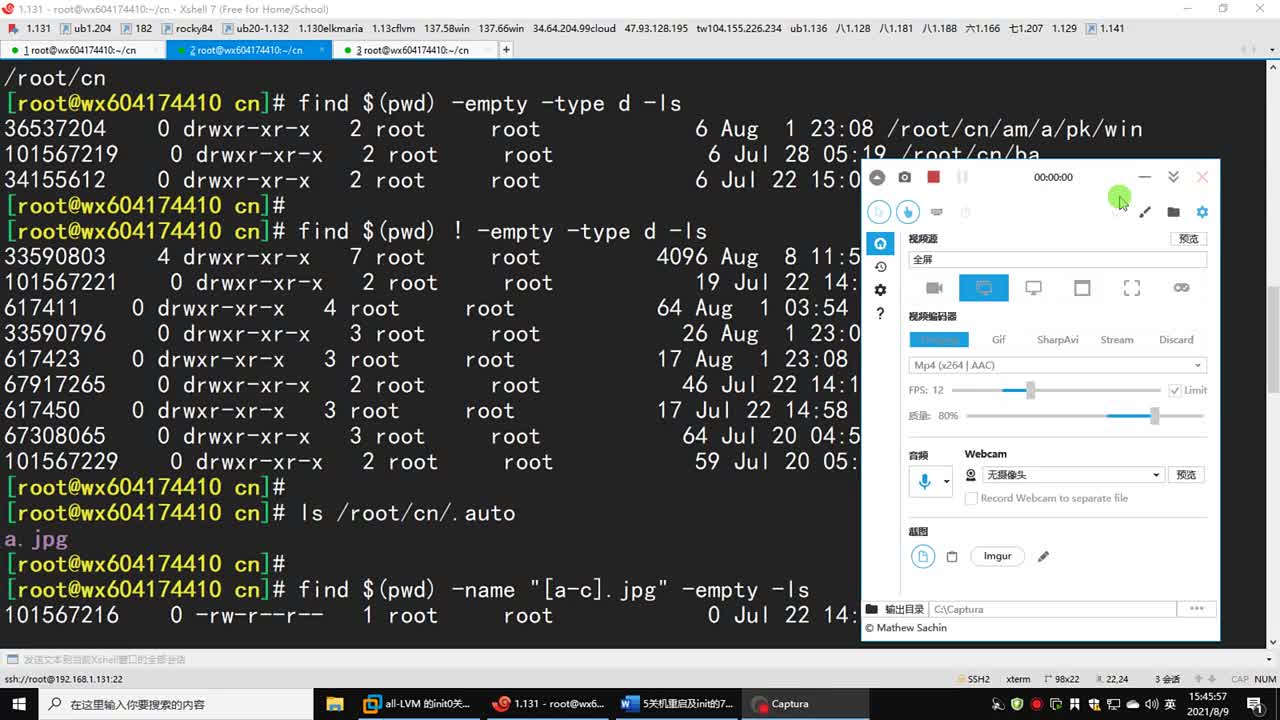The width and height of the screenshot is (1280, 720).
Task: Enable Record Webcam to separate file
Action: pos(971,498)
